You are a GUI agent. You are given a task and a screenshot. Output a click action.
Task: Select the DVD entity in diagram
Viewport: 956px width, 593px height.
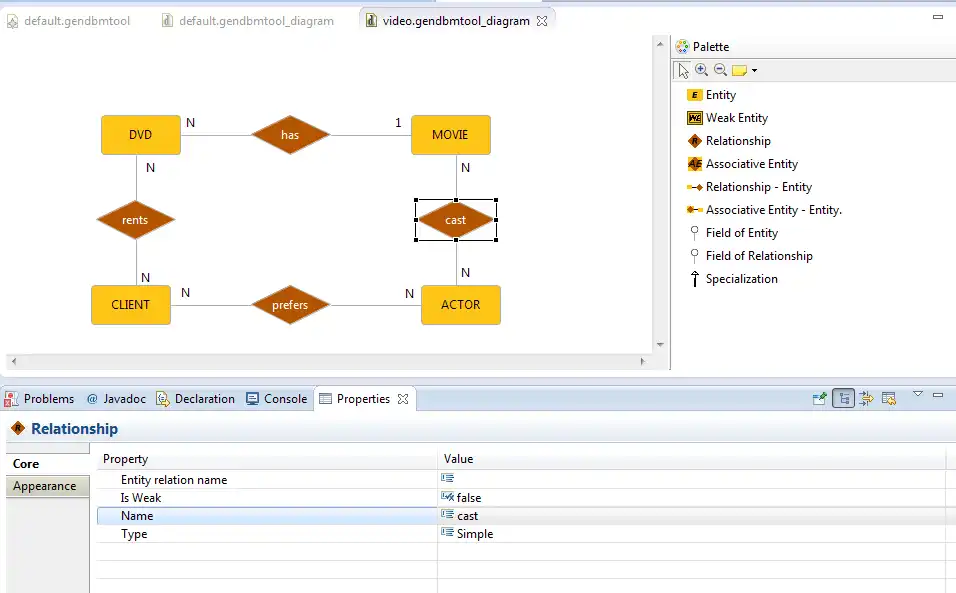click(141, 135)
